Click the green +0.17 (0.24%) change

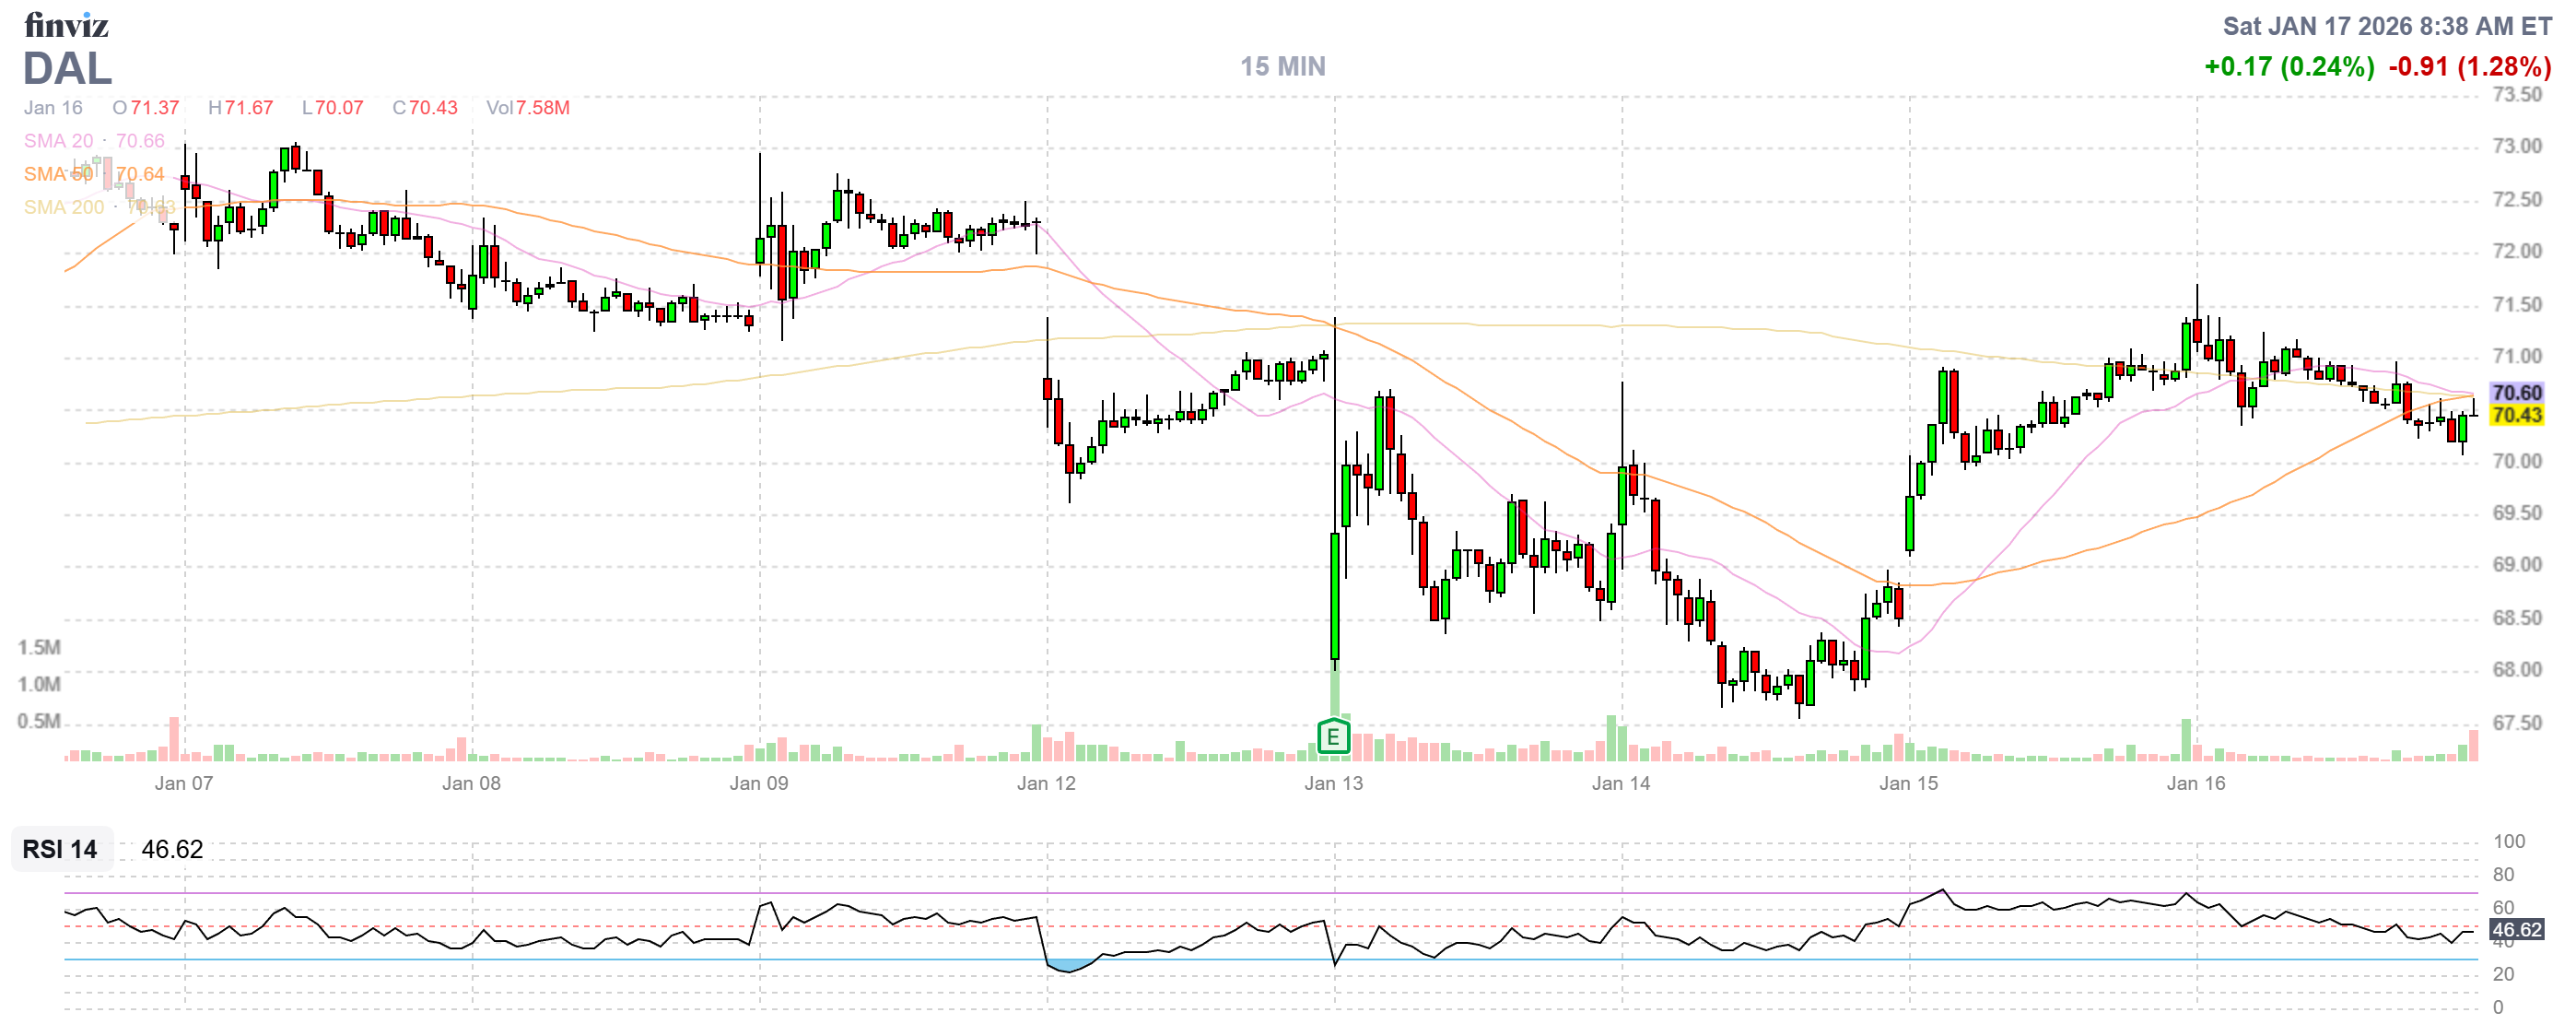2289,67
